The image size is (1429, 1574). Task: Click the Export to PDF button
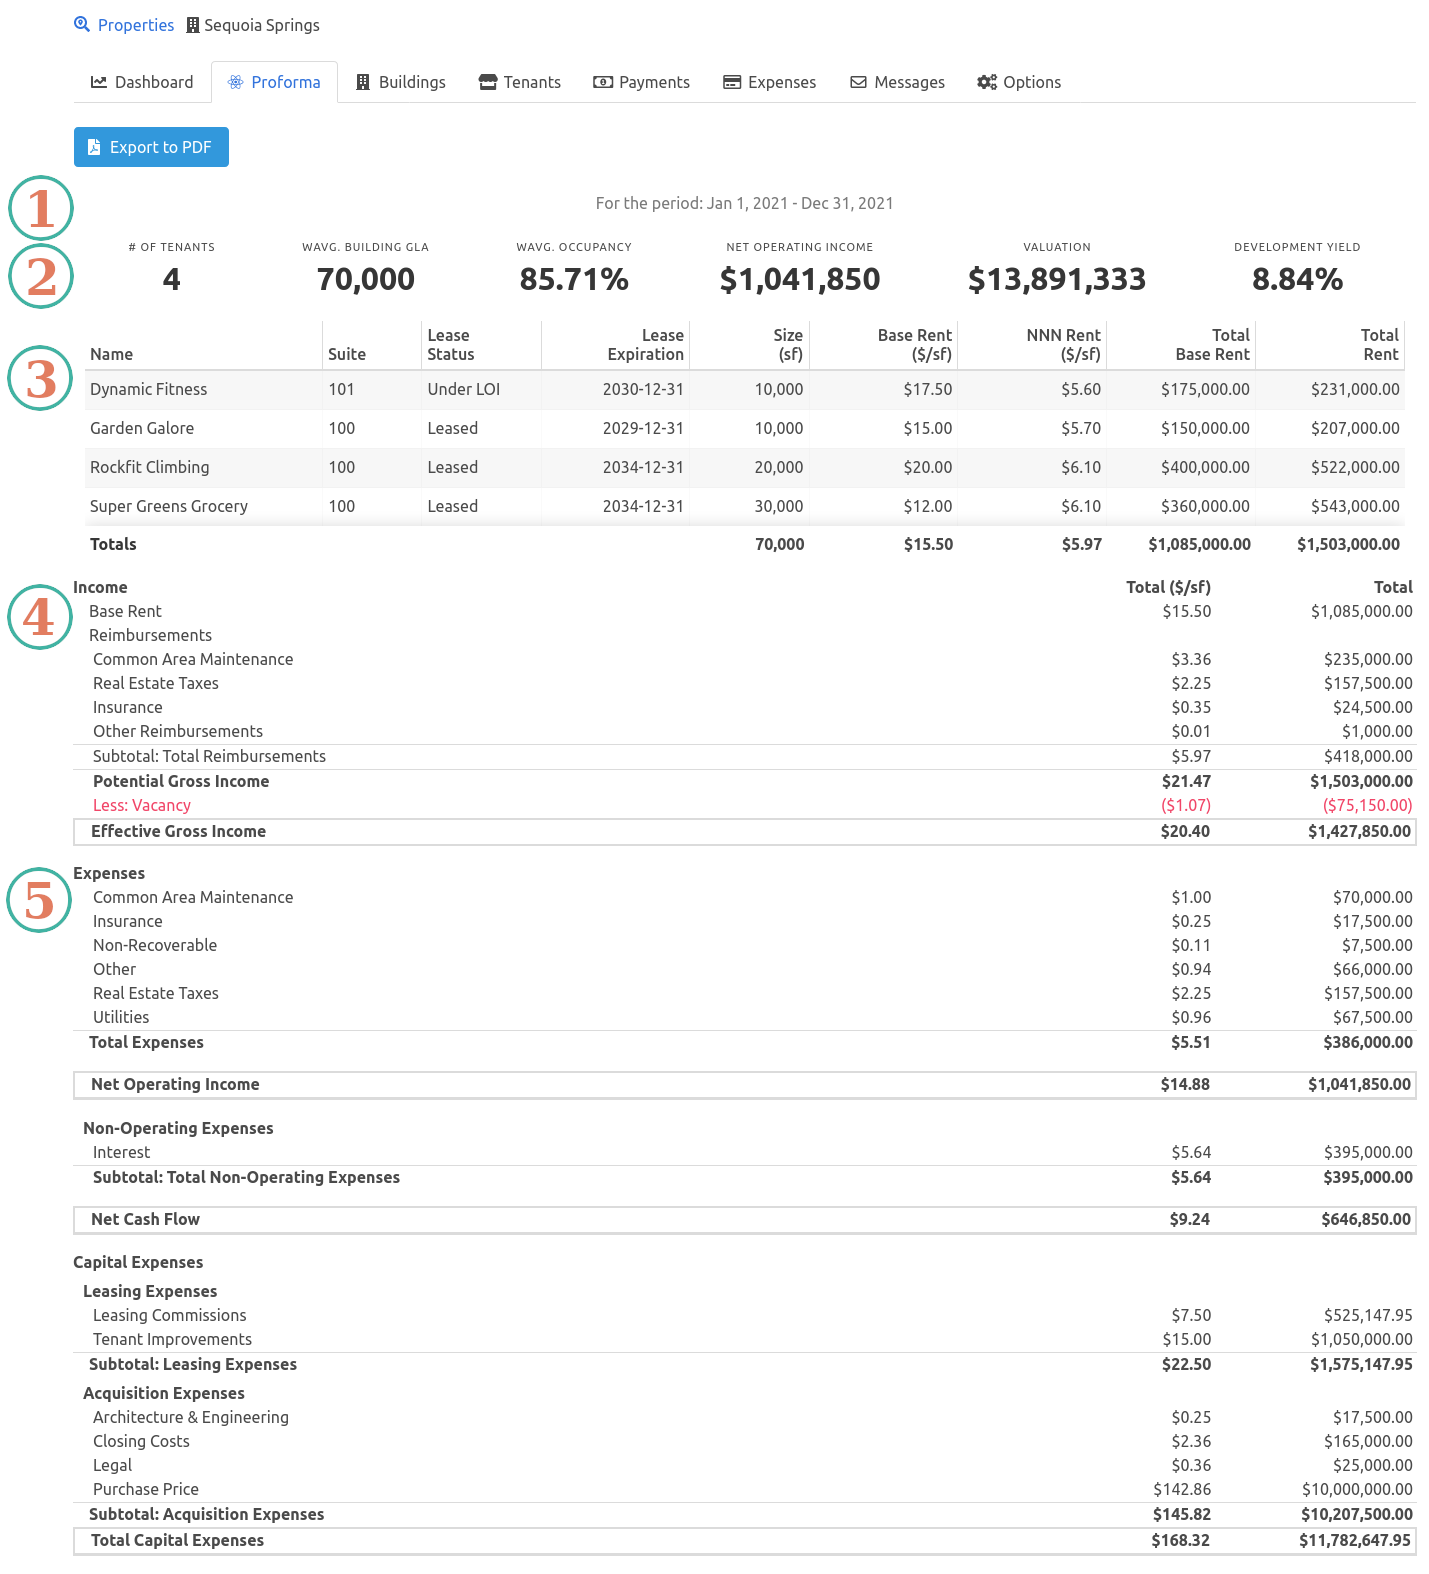151,147
